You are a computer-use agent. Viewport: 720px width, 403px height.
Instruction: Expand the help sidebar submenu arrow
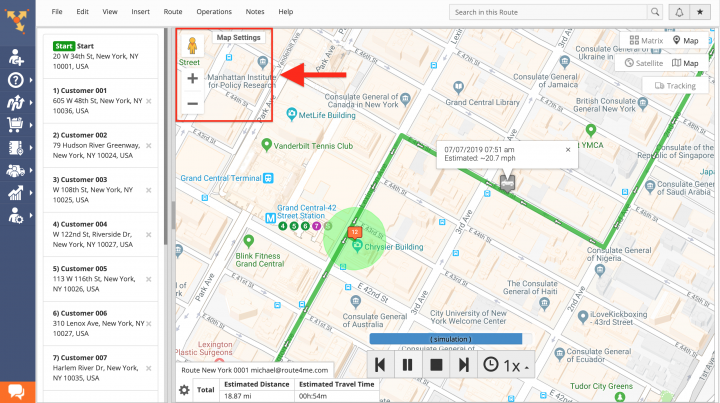click(31, 80)
